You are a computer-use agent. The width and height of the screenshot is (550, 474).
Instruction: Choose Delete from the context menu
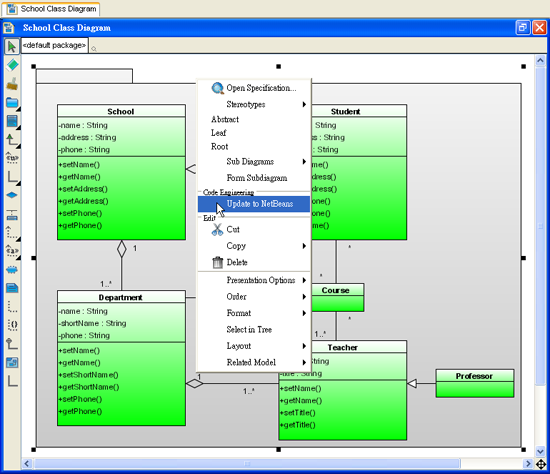click(x=254, y=262)
